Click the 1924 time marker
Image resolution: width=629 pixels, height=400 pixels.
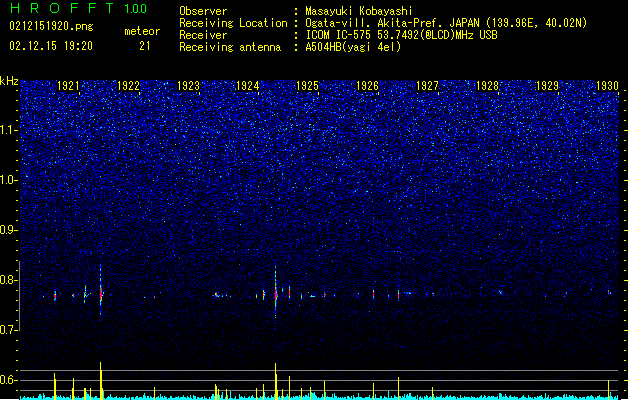pyautogui.click(x=248, y=86)
